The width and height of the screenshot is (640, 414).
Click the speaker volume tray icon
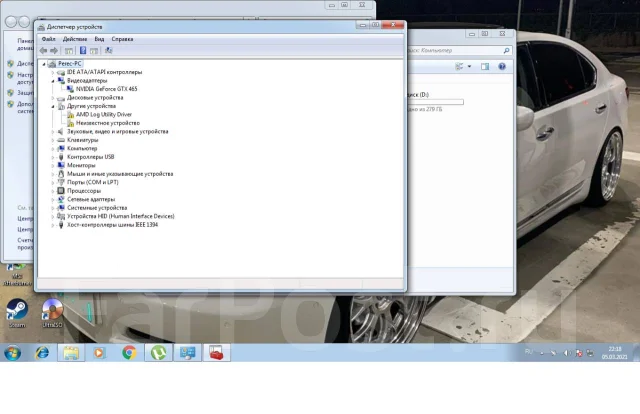(567, 353)
